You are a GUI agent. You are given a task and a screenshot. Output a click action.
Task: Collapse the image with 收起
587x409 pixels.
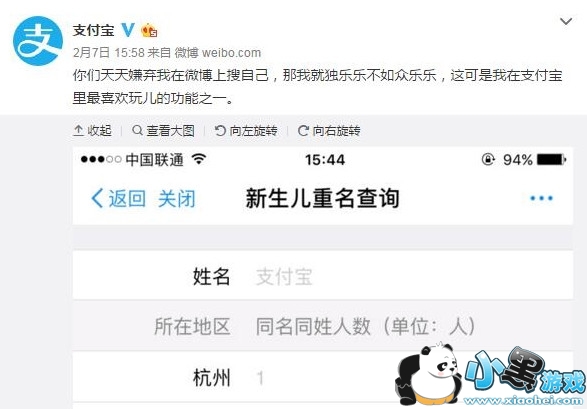coord(92,131)
